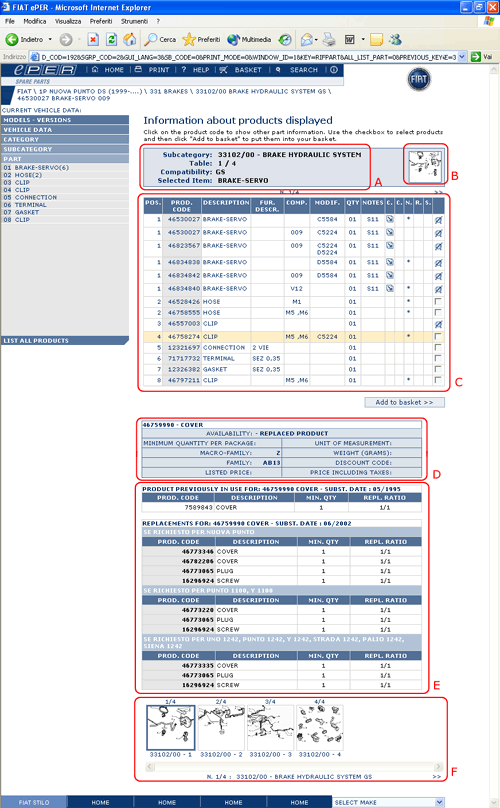The image size is (500, 808).
Task: Click crossed-out icon in row 46557003 CLIP
Action: tap(438, 324)
